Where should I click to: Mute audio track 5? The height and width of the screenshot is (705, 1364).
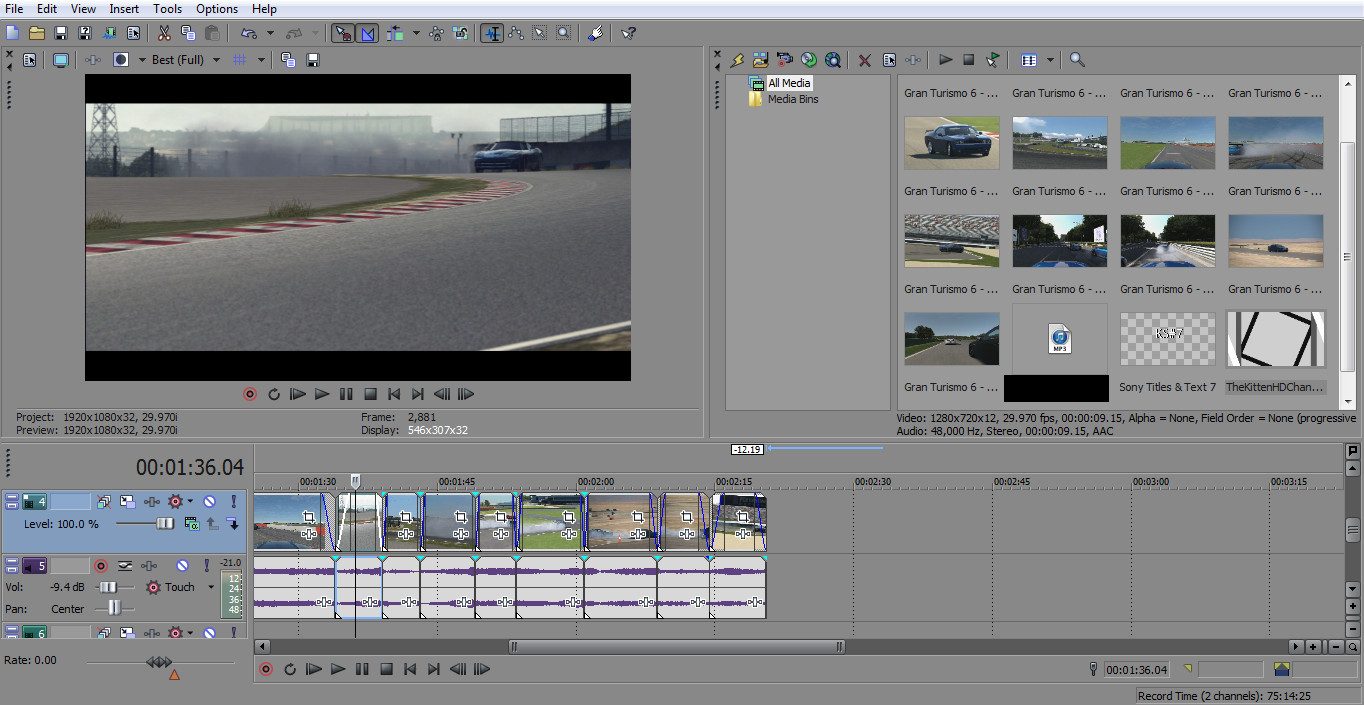182,565
